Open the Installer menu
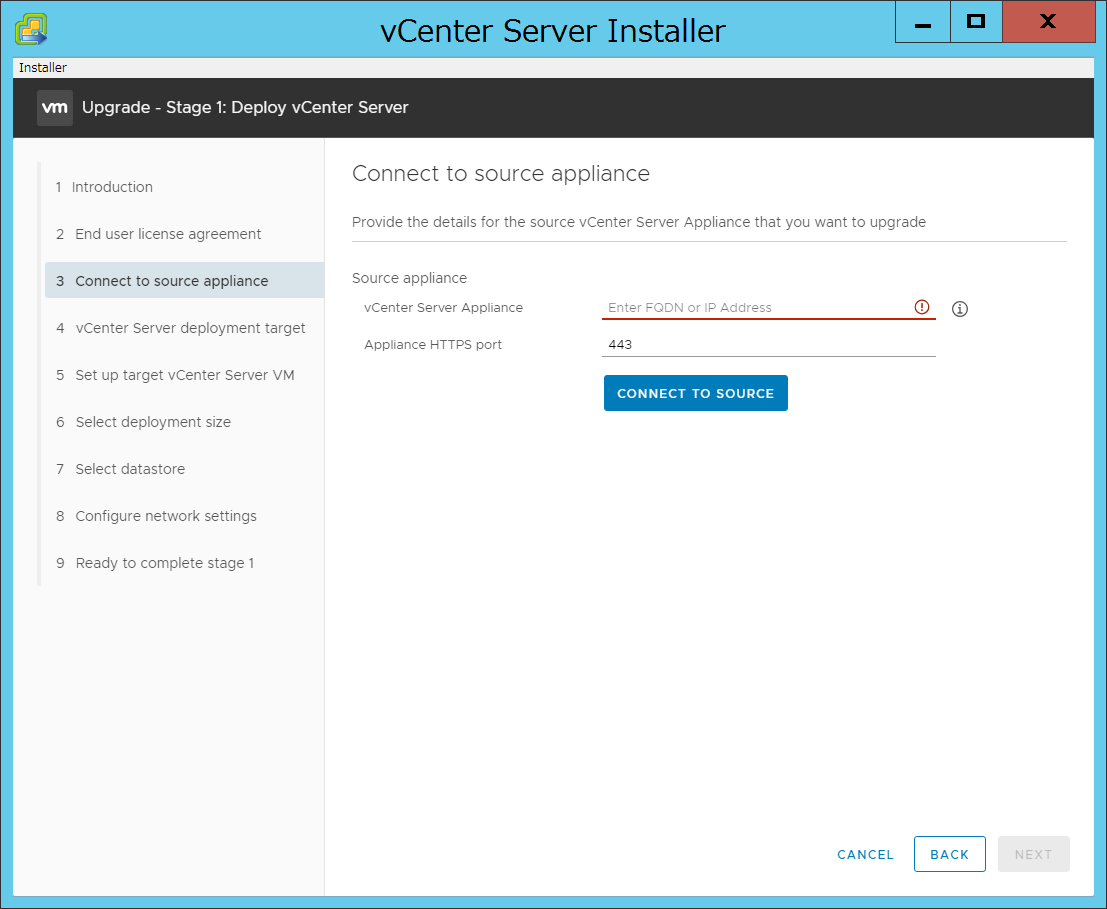 pos(42,68)
